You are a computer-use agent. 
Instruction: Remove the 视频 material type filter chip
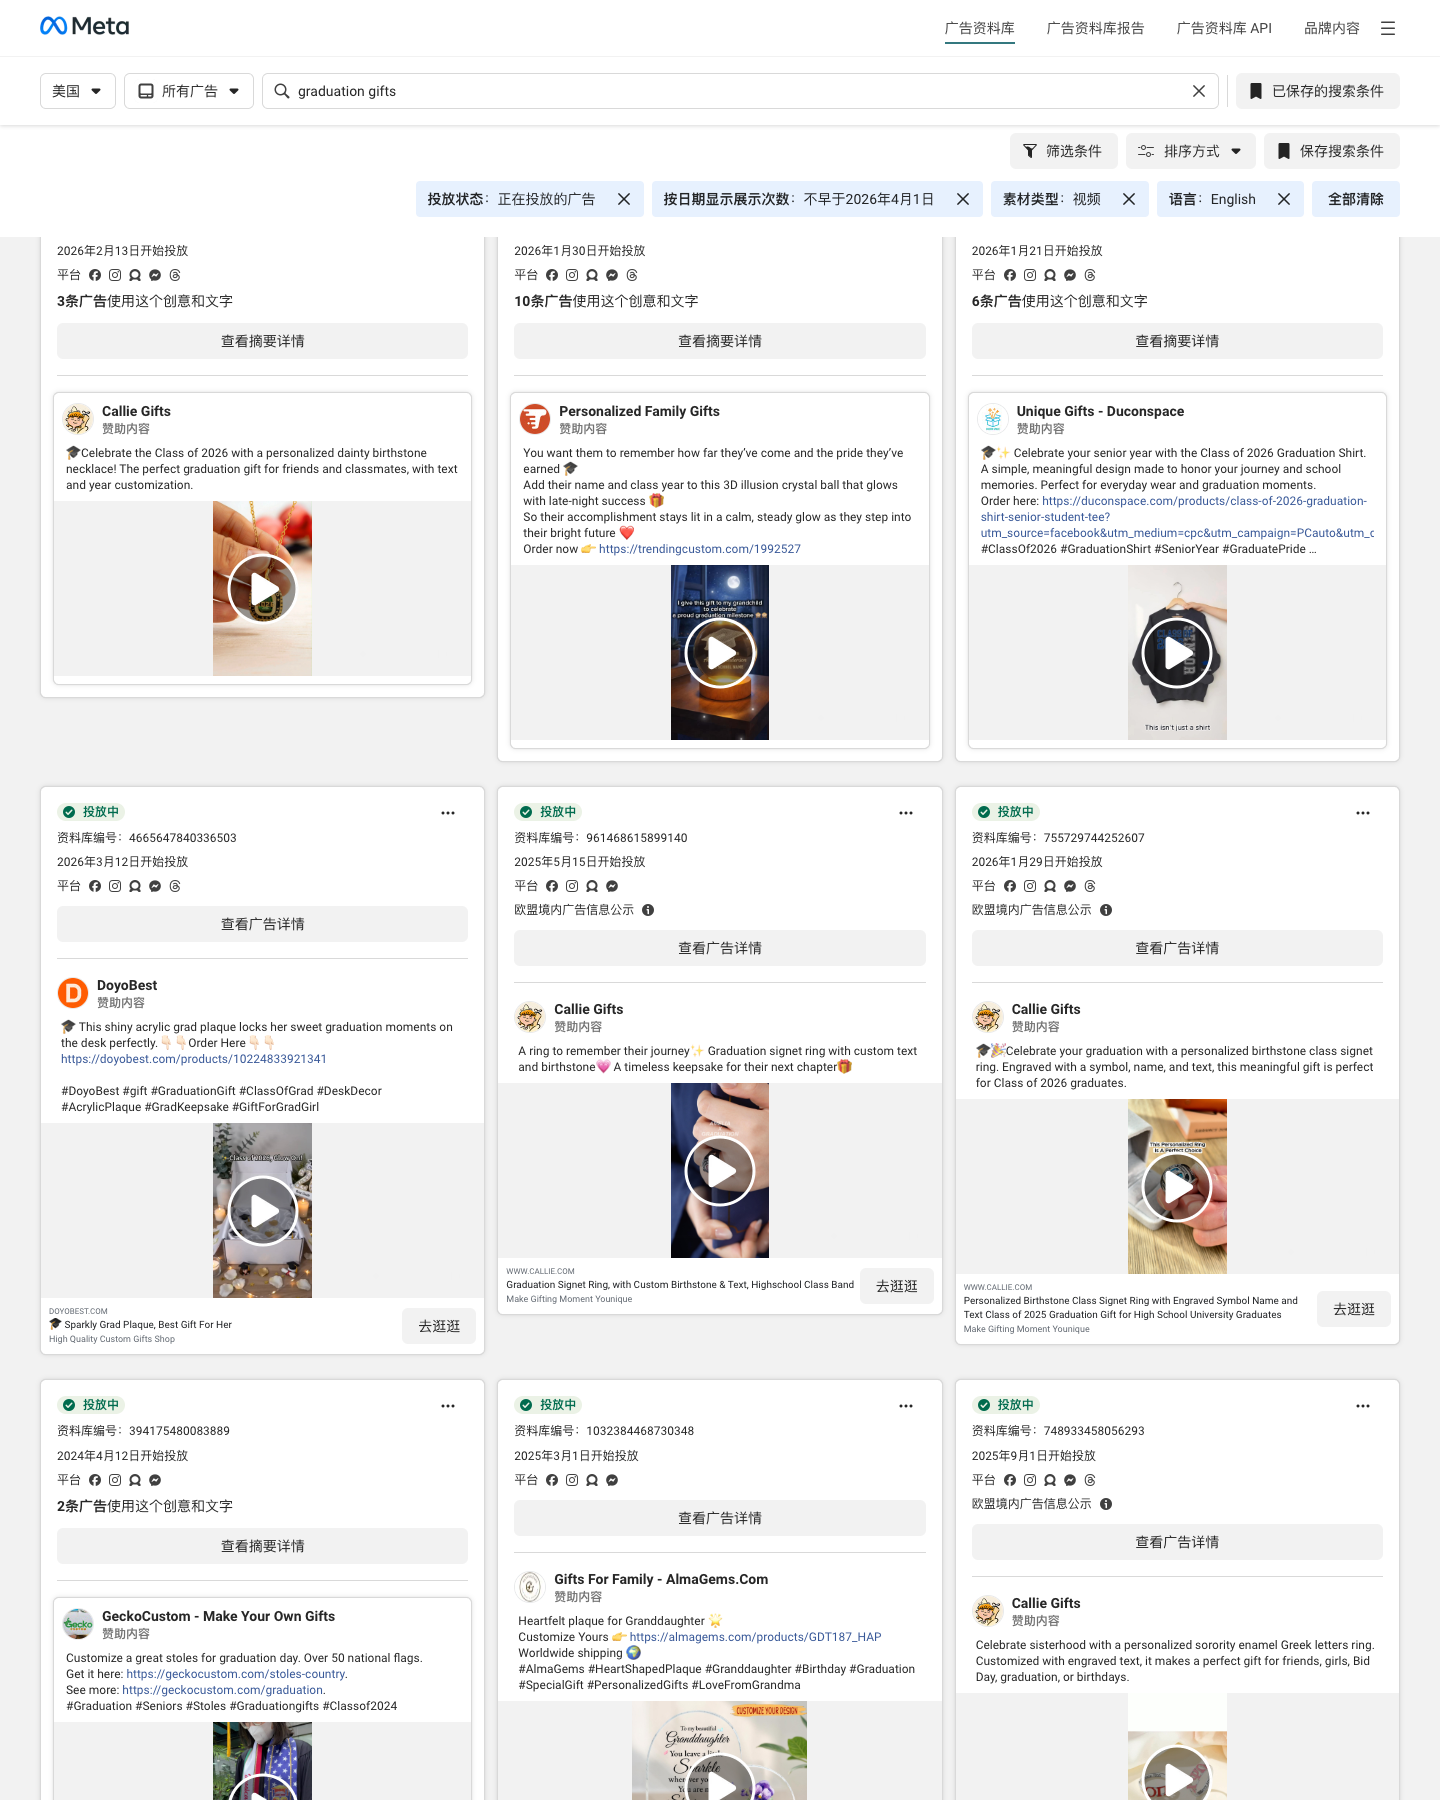coord(1129,199)
